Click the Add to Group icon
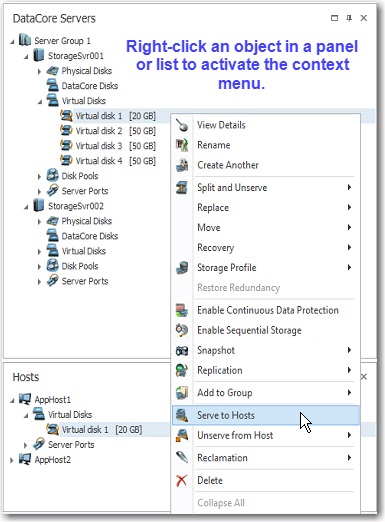 tap(182, 393)
